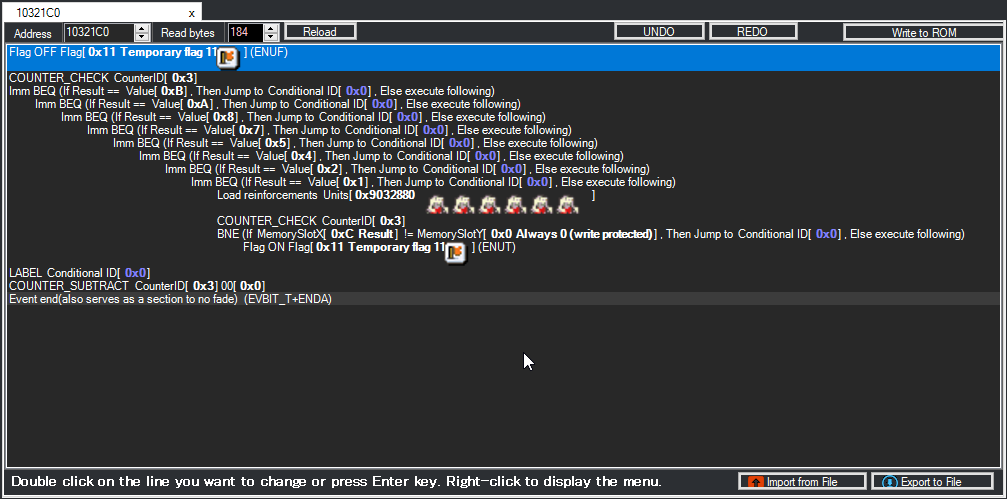Image resolution: width=1007 pixels, height=499 pixels.
Task: Select the Flag OFF 0x11 line
Action: pyautogui.click(x=504, y=58)
